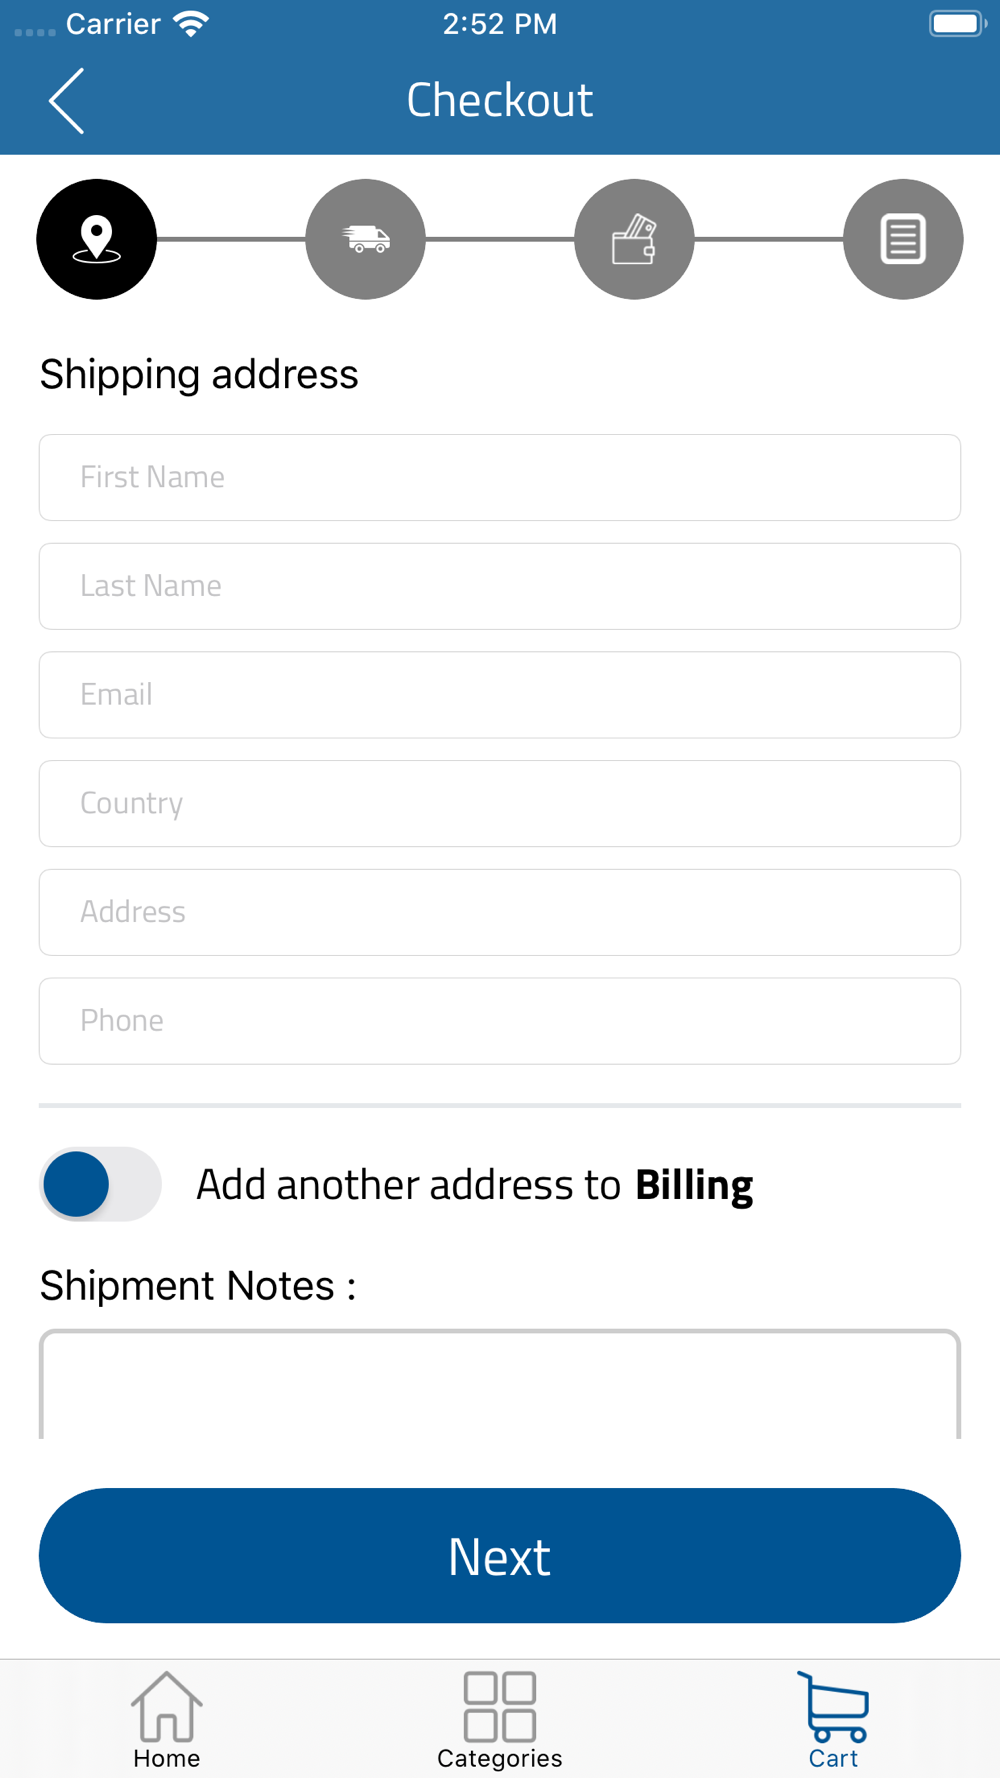Click inside the Shipment Notes text area
The height and width of the screenshot is (1778, 1000).
500,1384
